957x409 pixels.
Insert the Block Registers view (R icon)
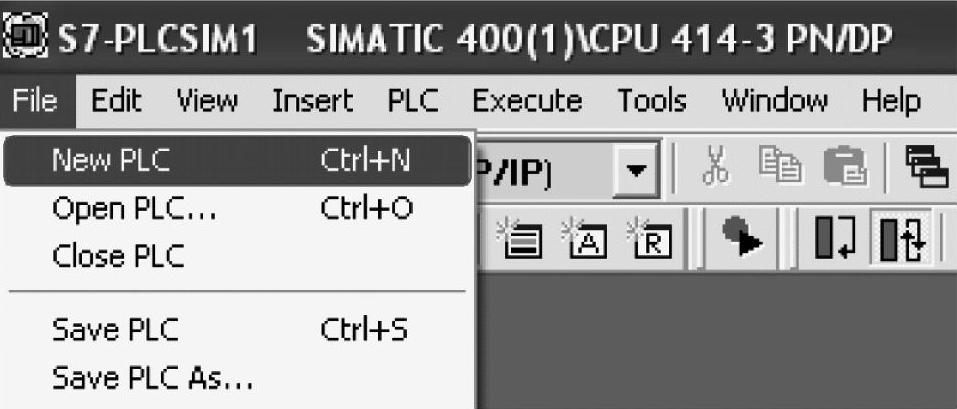tap(649, 240)
